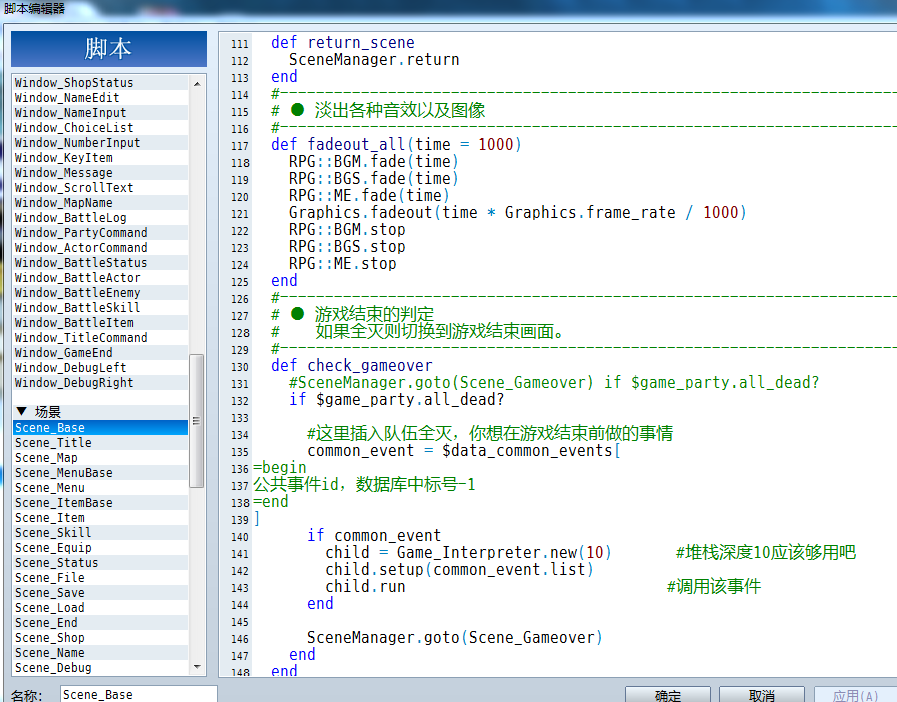Viewport: 897px width, 702px height.
Task: Open the Window_BattleLog script
Action: click(x=100, y=217)
